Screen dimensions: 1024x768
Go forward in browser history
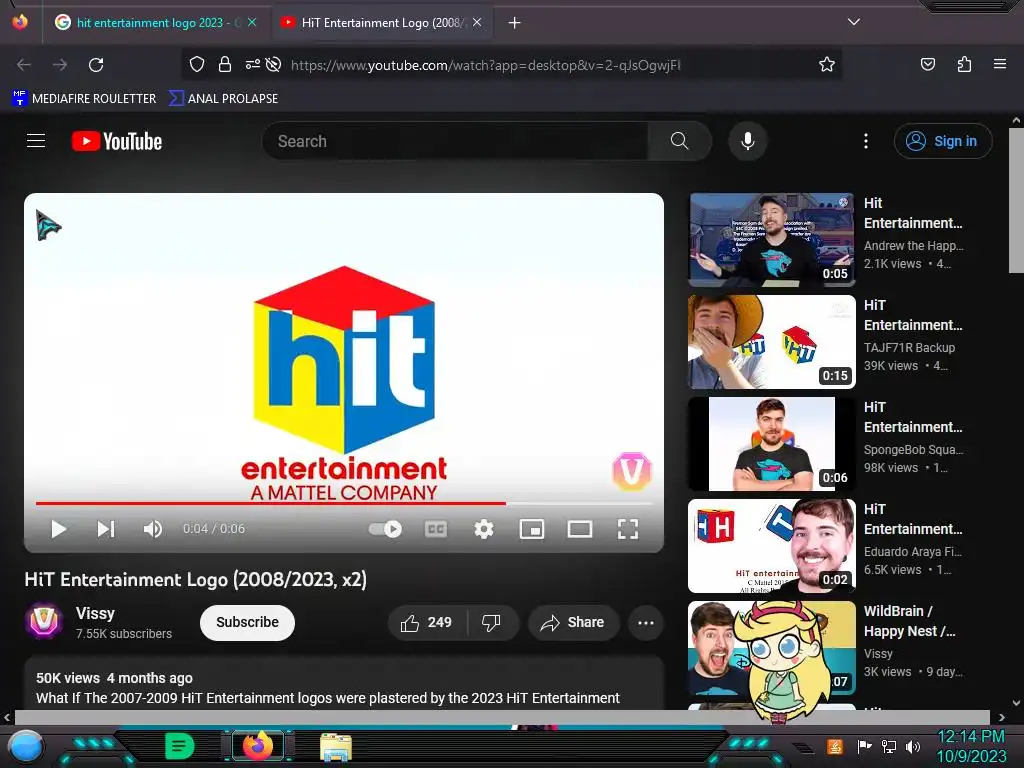[60, 65]
